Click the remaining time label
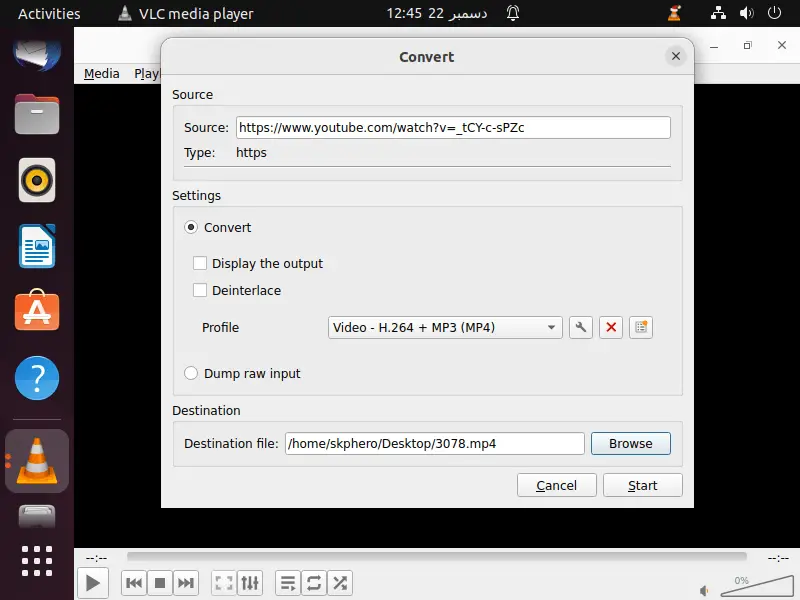The image size is (800, 600). coord(779,558)
